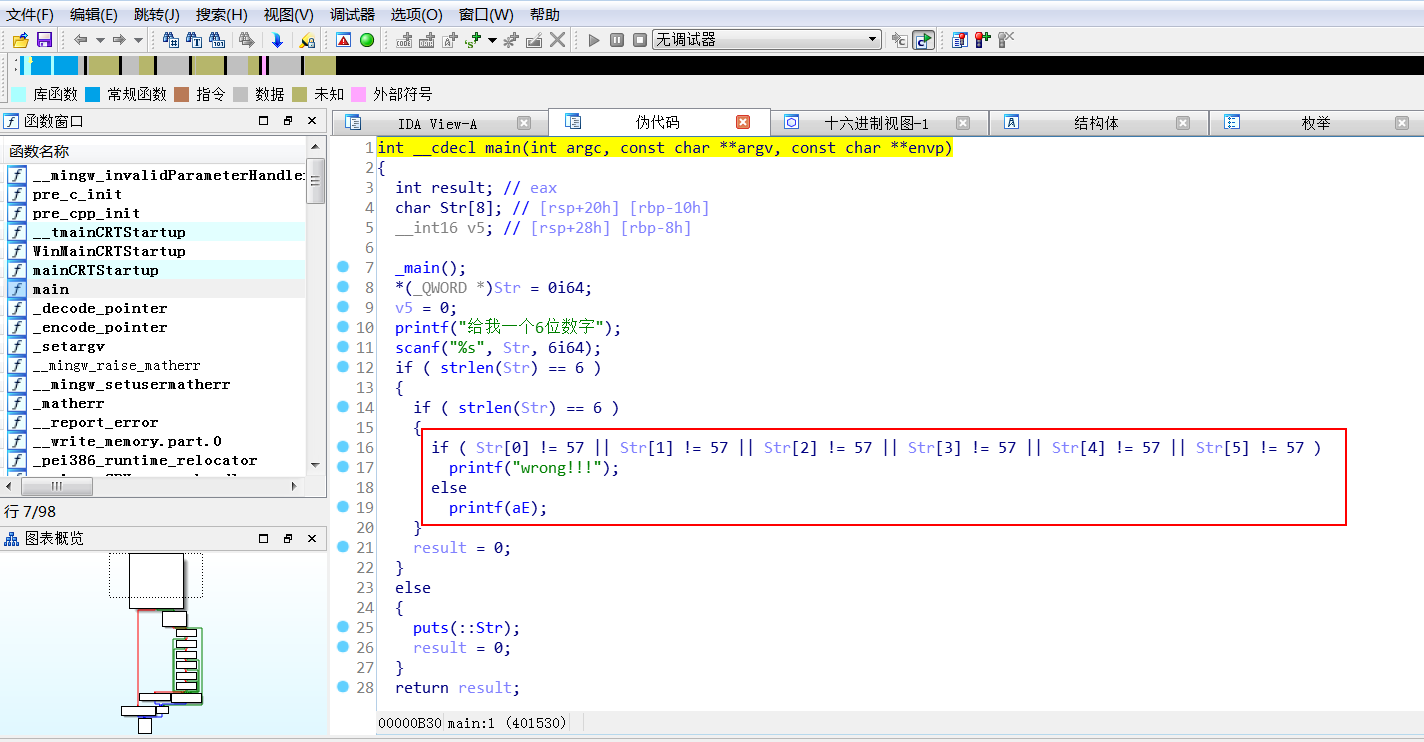Switch to the IDA View-A tab
This screenshot has height=742, width=1424.
coord(438,124)
